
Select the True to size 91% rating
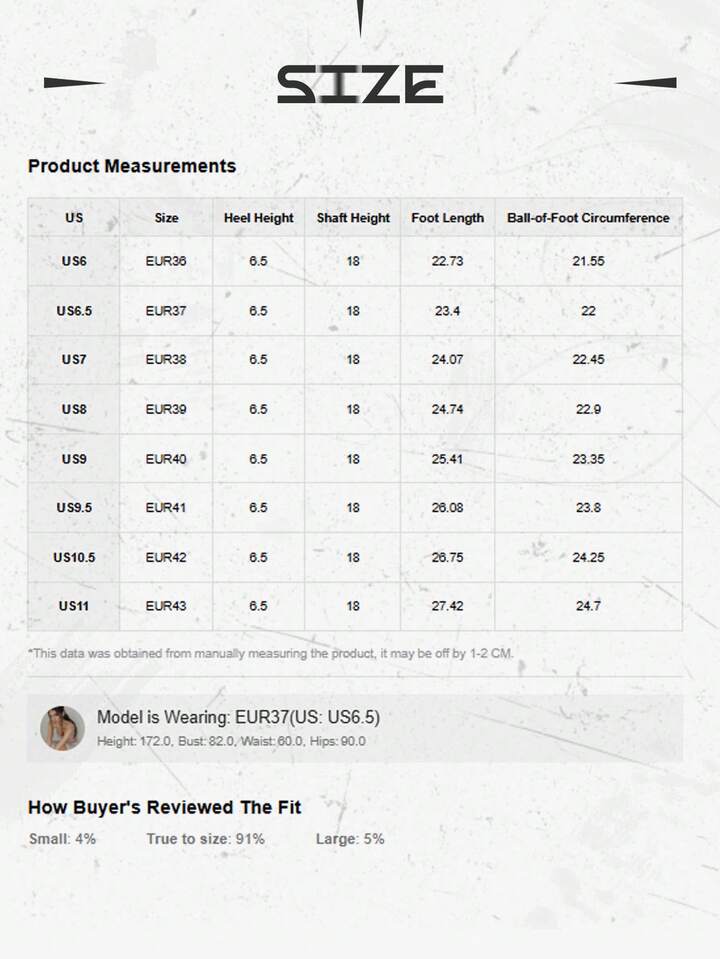click(205, 839)
